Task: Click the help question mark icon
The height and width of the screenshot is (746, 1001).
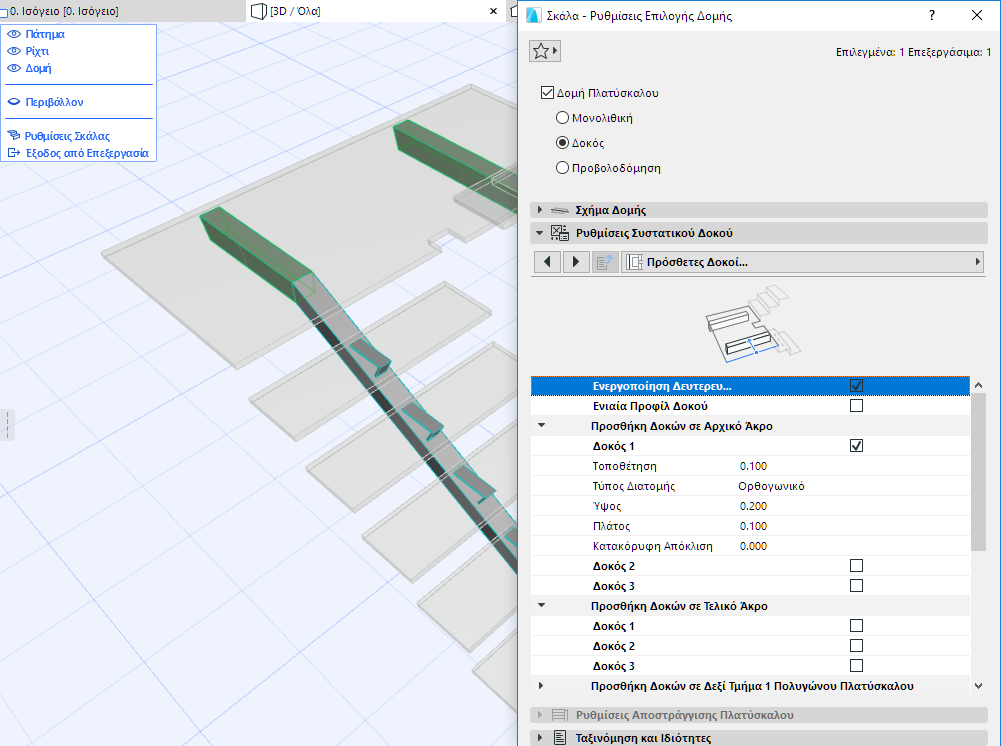Action: (932, 16)
